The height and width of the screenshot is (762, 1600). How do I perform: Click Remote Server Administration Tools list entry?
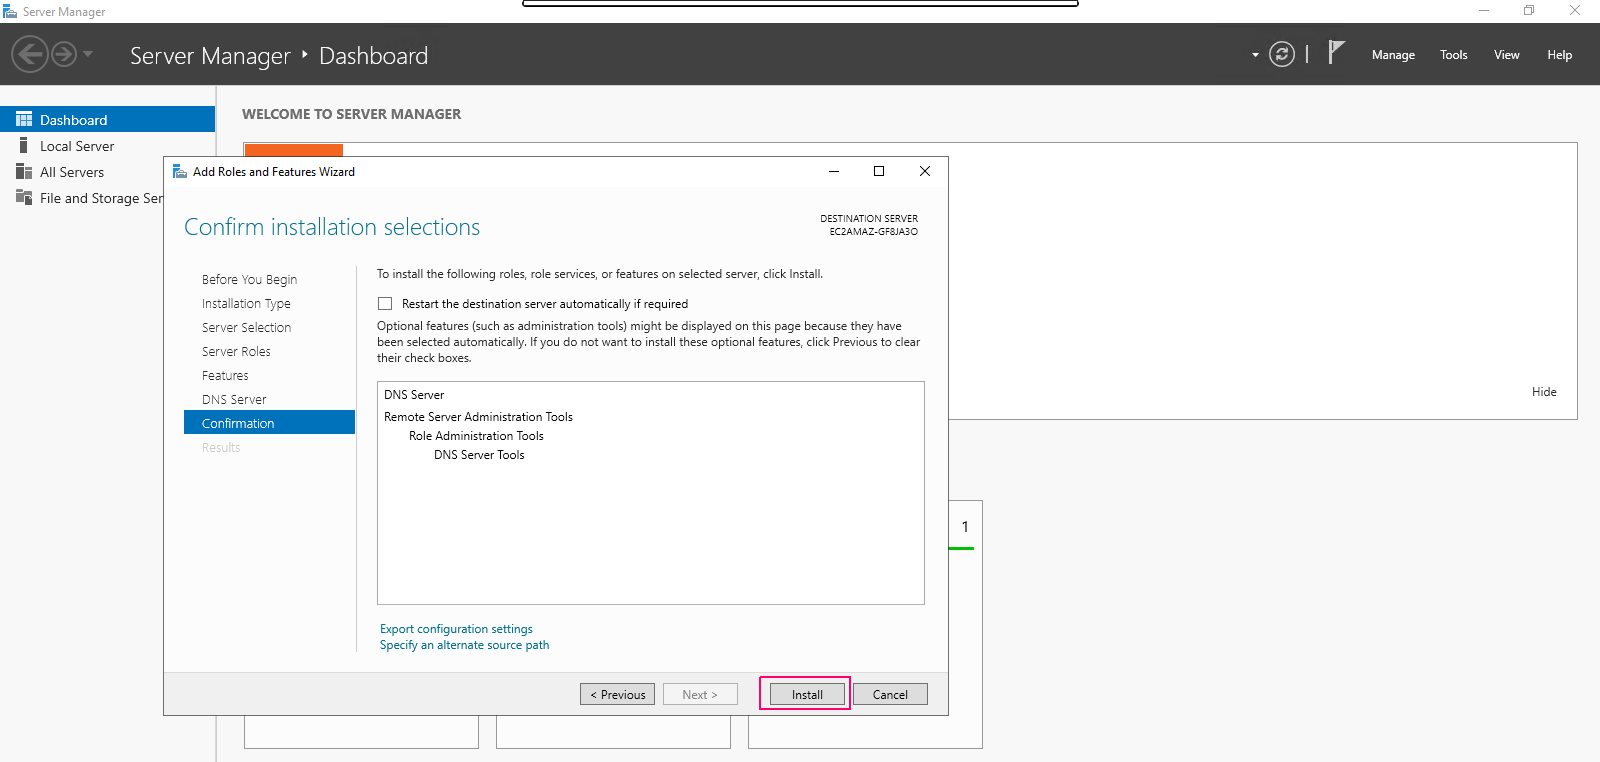point(478,417)
